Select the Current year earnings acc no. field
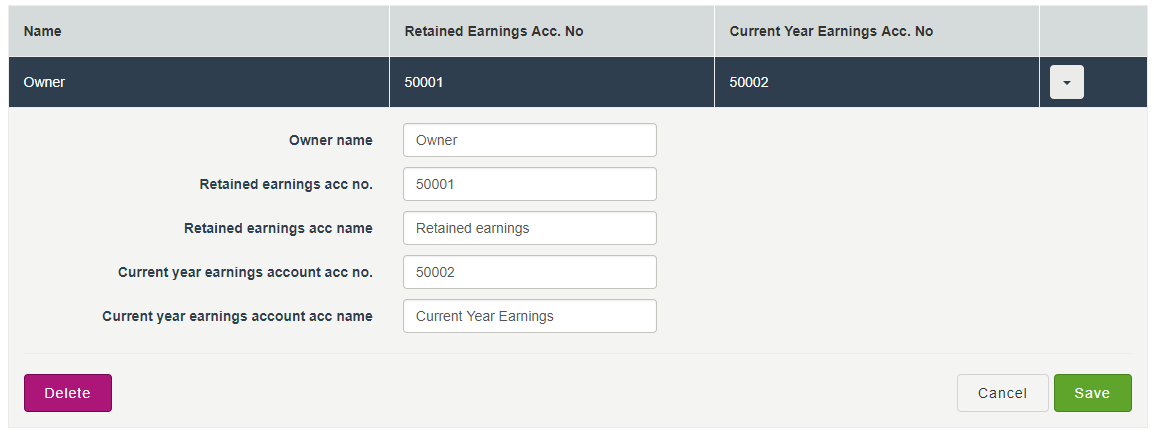Image resolution: width=1154 pixels, height=436 pixels. click(x=529, y=272)
